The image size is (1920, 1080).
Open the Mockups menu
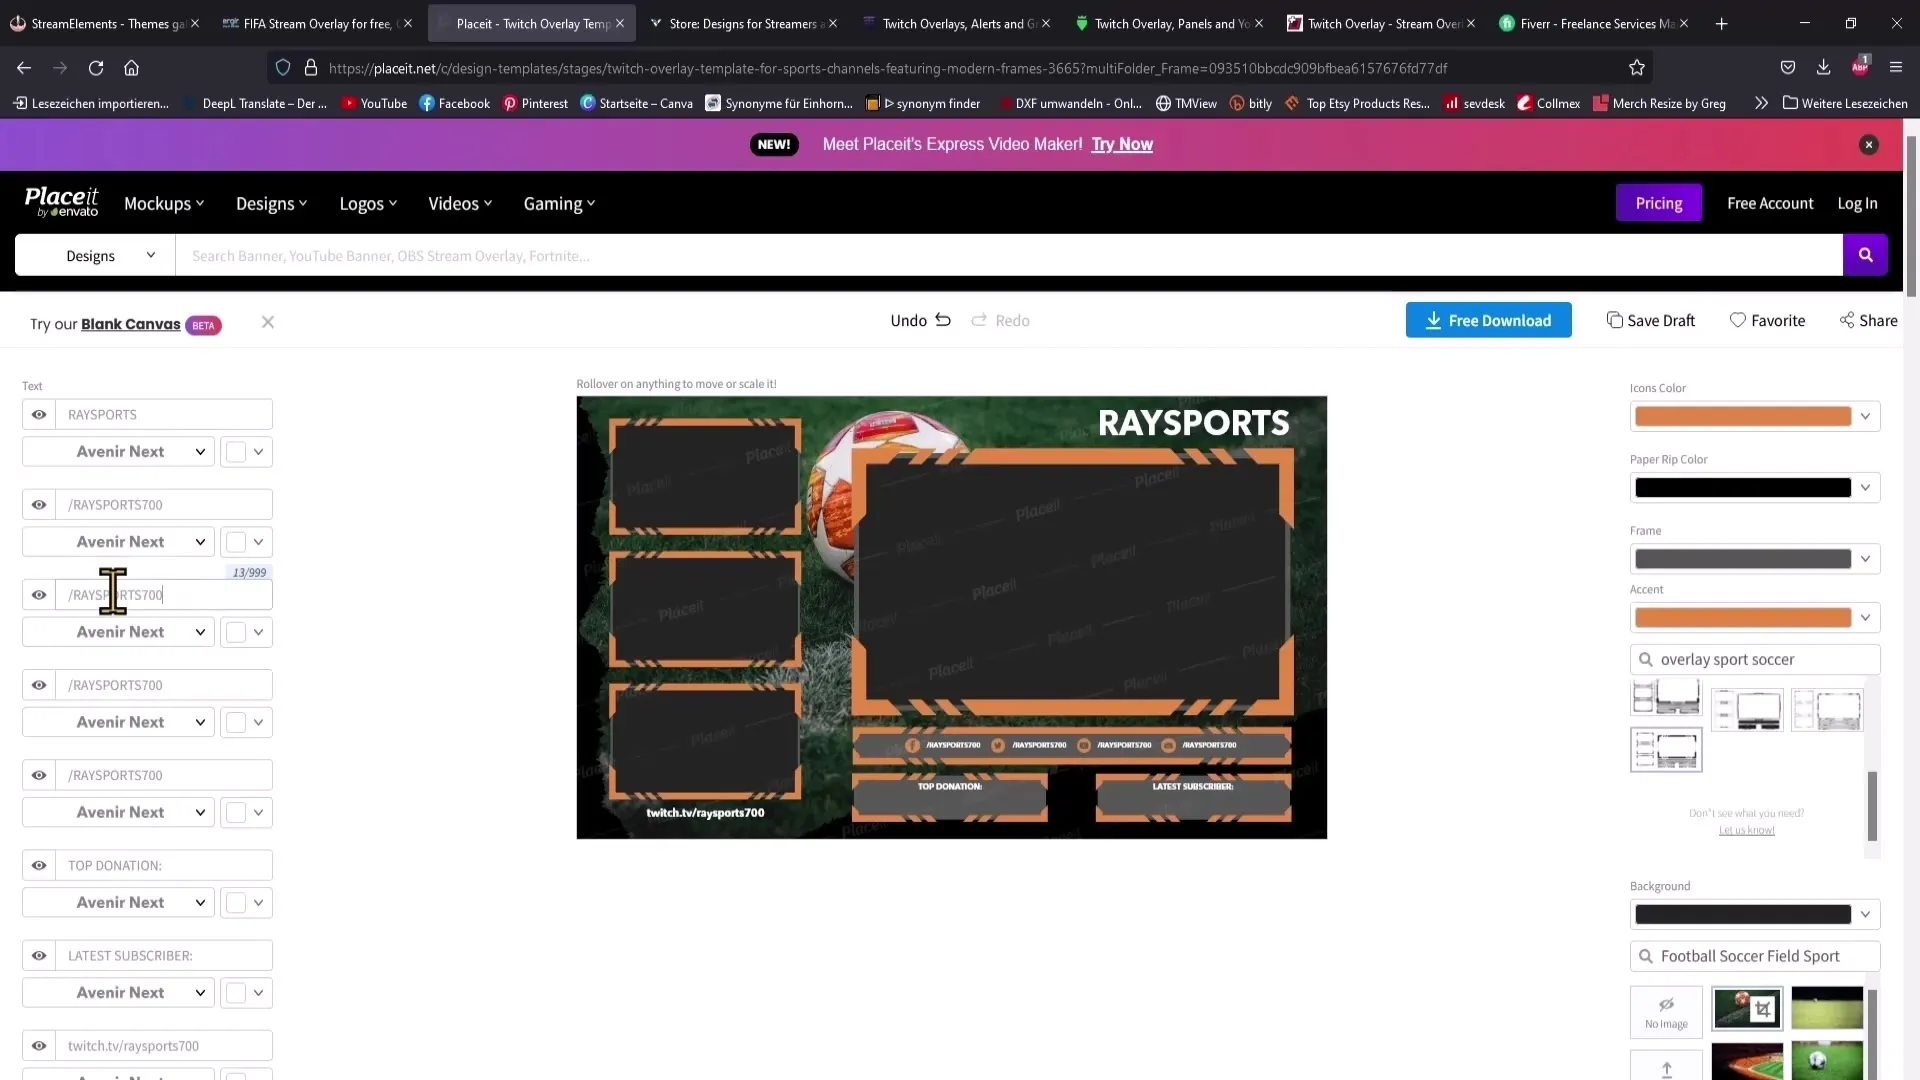click(164, 203)
